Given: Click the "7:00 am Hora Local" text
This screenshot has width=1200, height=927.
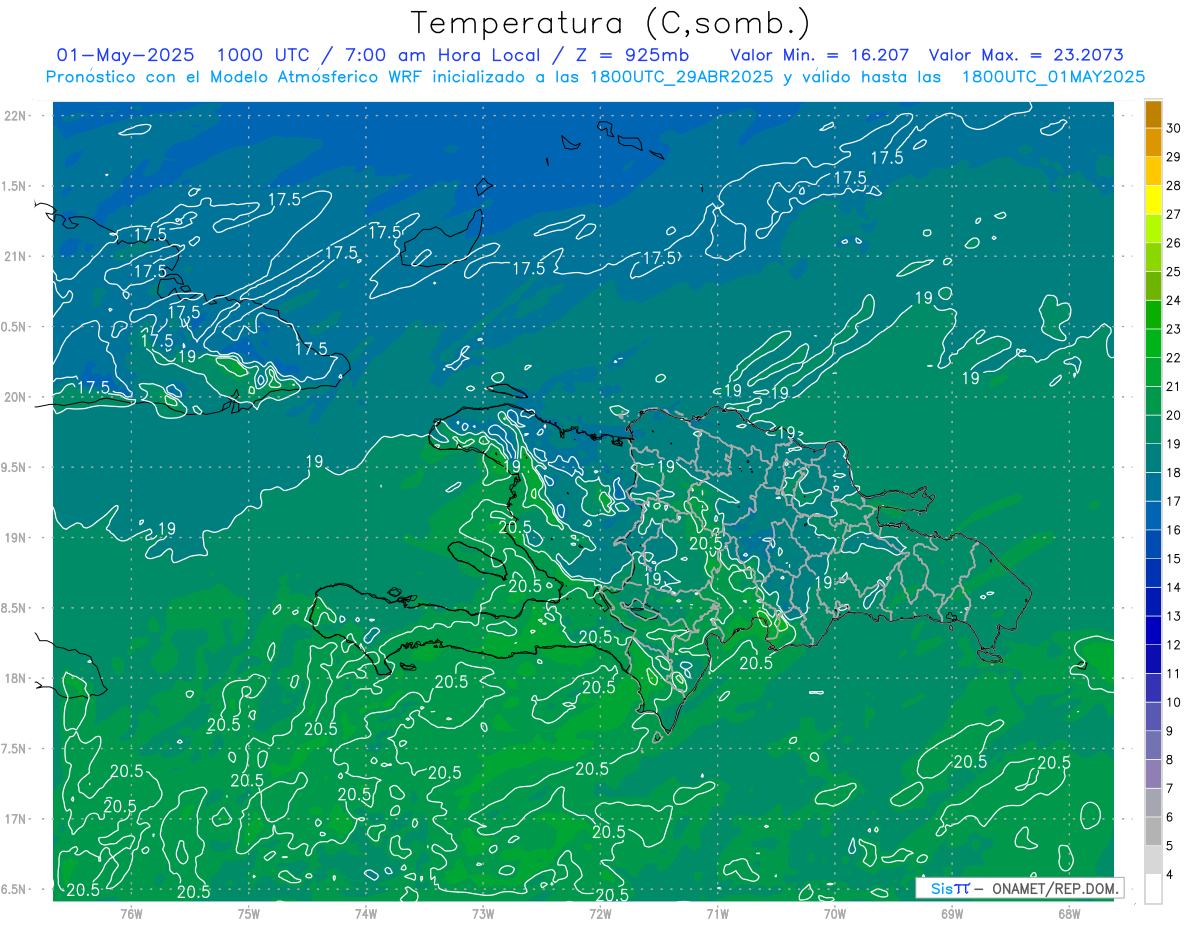Looking at the screenshot, I should pos(441,55).
